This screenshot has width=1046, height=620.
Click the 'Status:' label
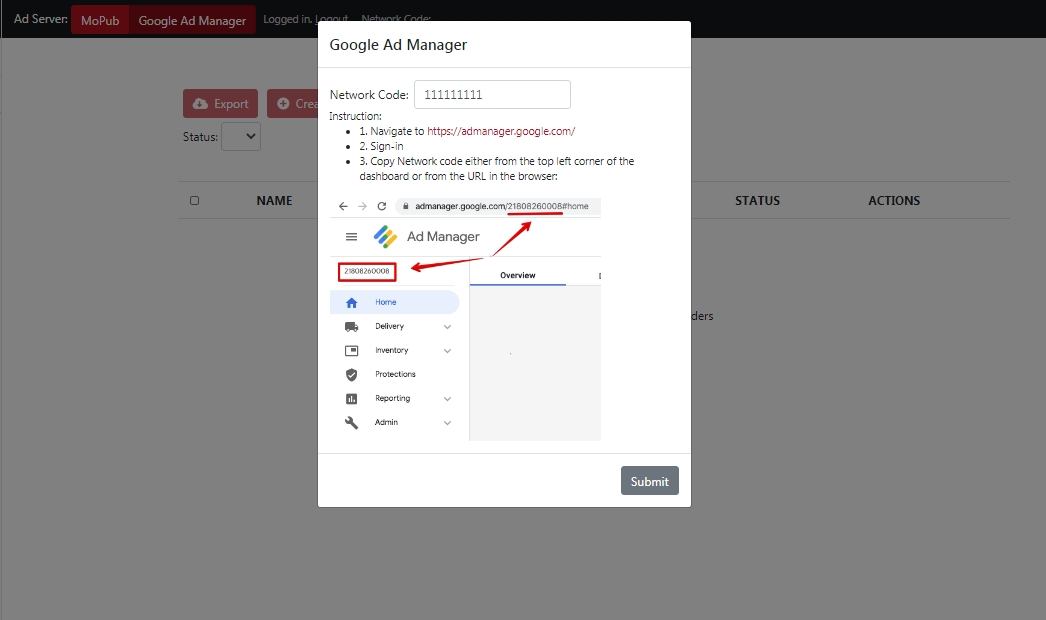200,137
